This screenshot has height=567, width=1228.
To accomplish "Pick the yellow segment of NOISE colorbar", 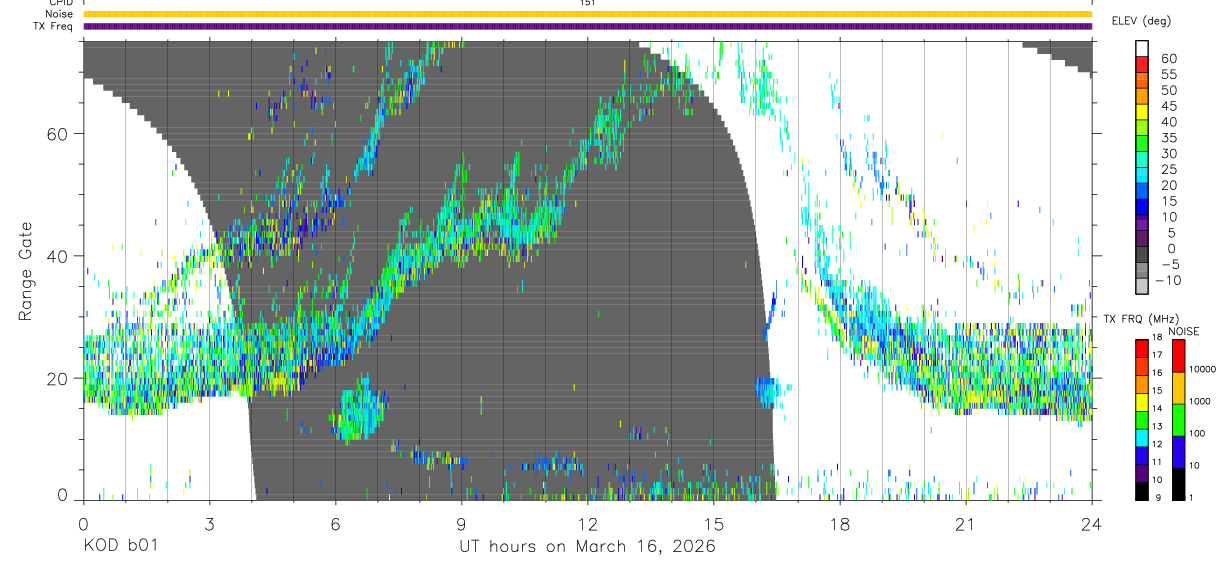I will tap(1179, 387).
